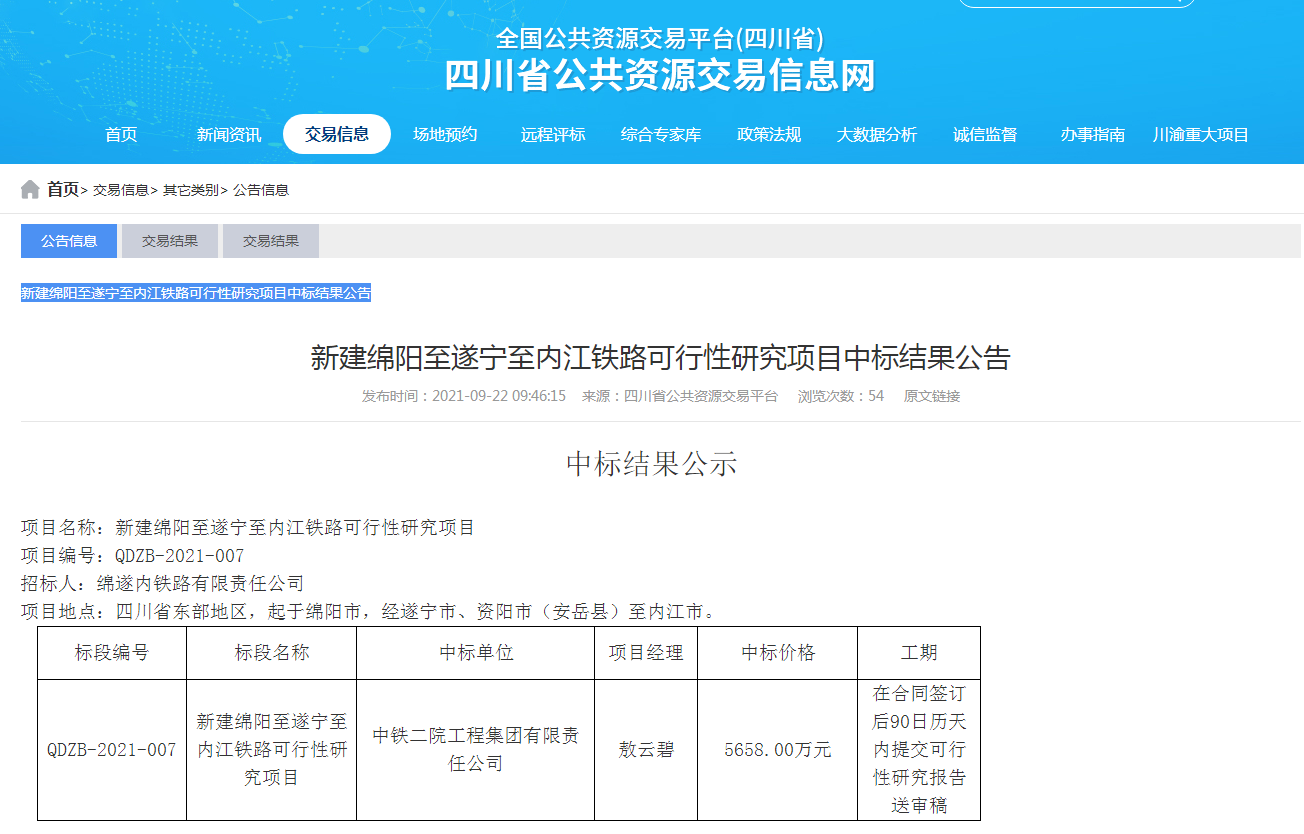1304x834 pixels.
Task: Click platform heading 全国公共资源交易平台(四川省)
Action: (660, 39)
